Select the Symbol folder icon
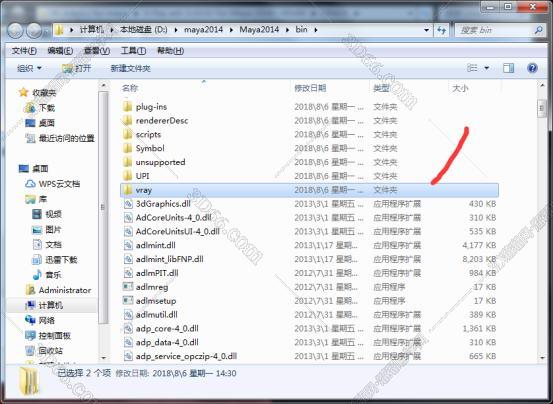 coord(127,148)
